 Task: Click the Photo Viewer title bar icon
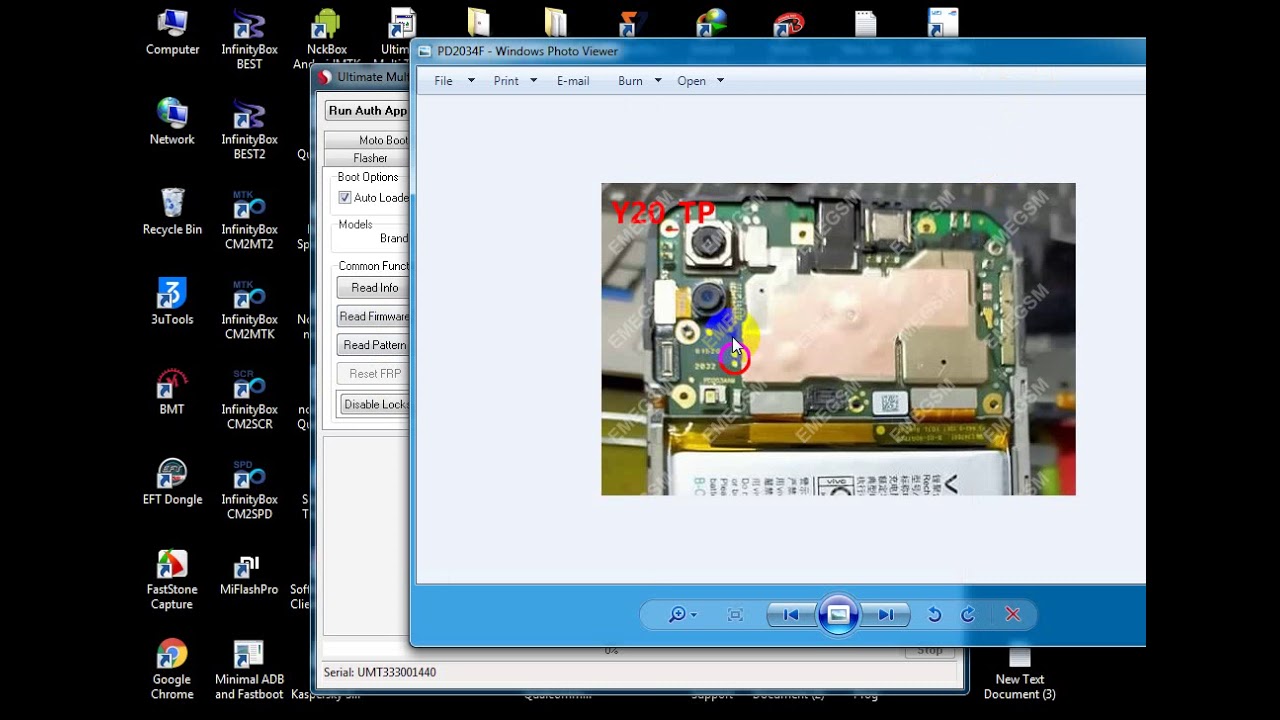point(424,51)
